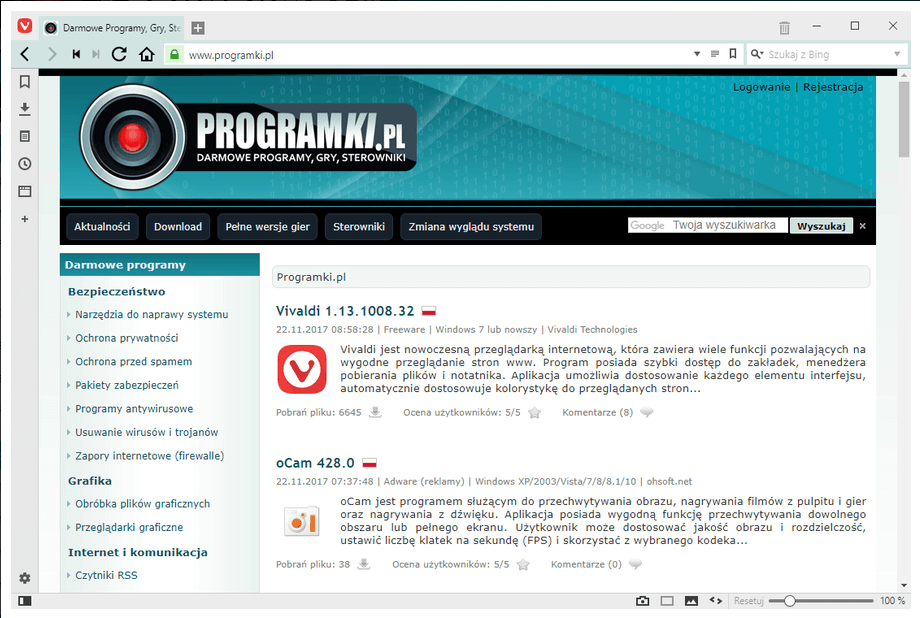The height and width of the screenshot is (618, 920).
Task: Open reader view from address bar
Action: 715,54
